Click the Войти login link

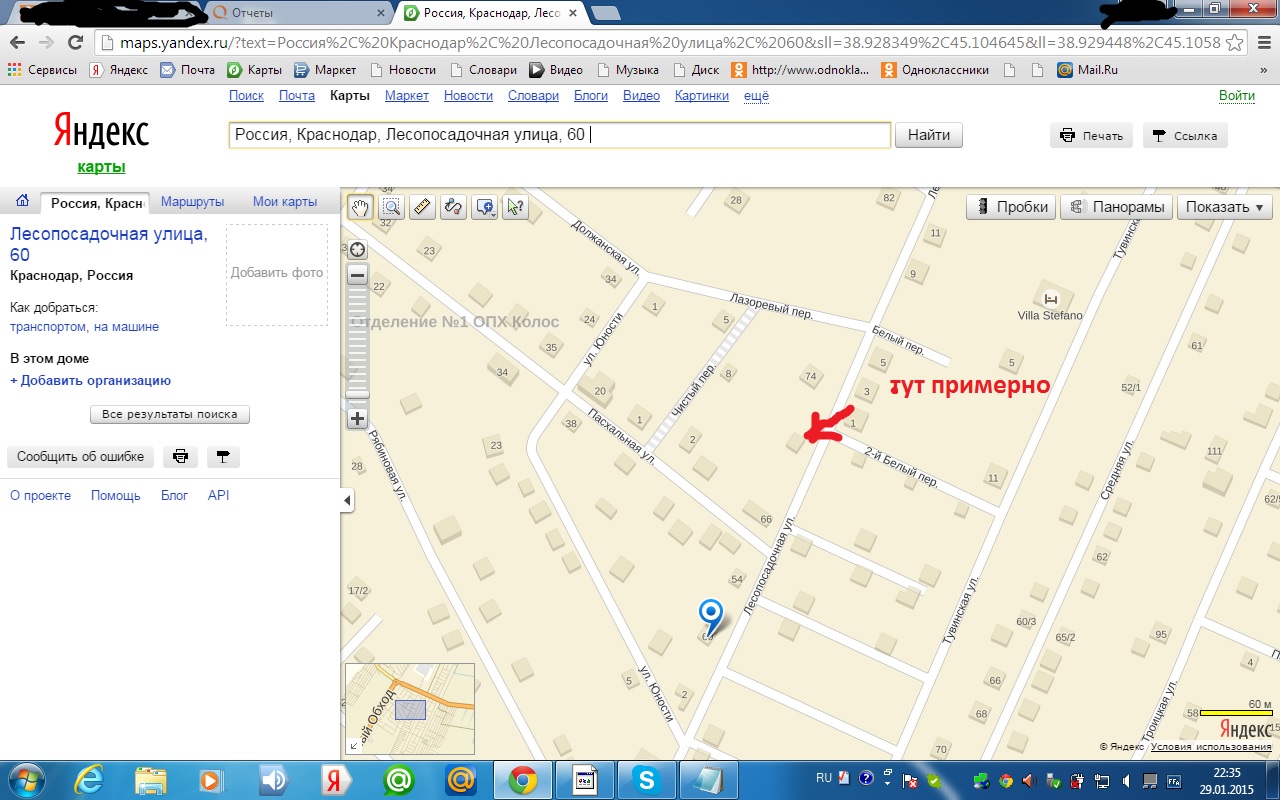(x=1237, y=96)
